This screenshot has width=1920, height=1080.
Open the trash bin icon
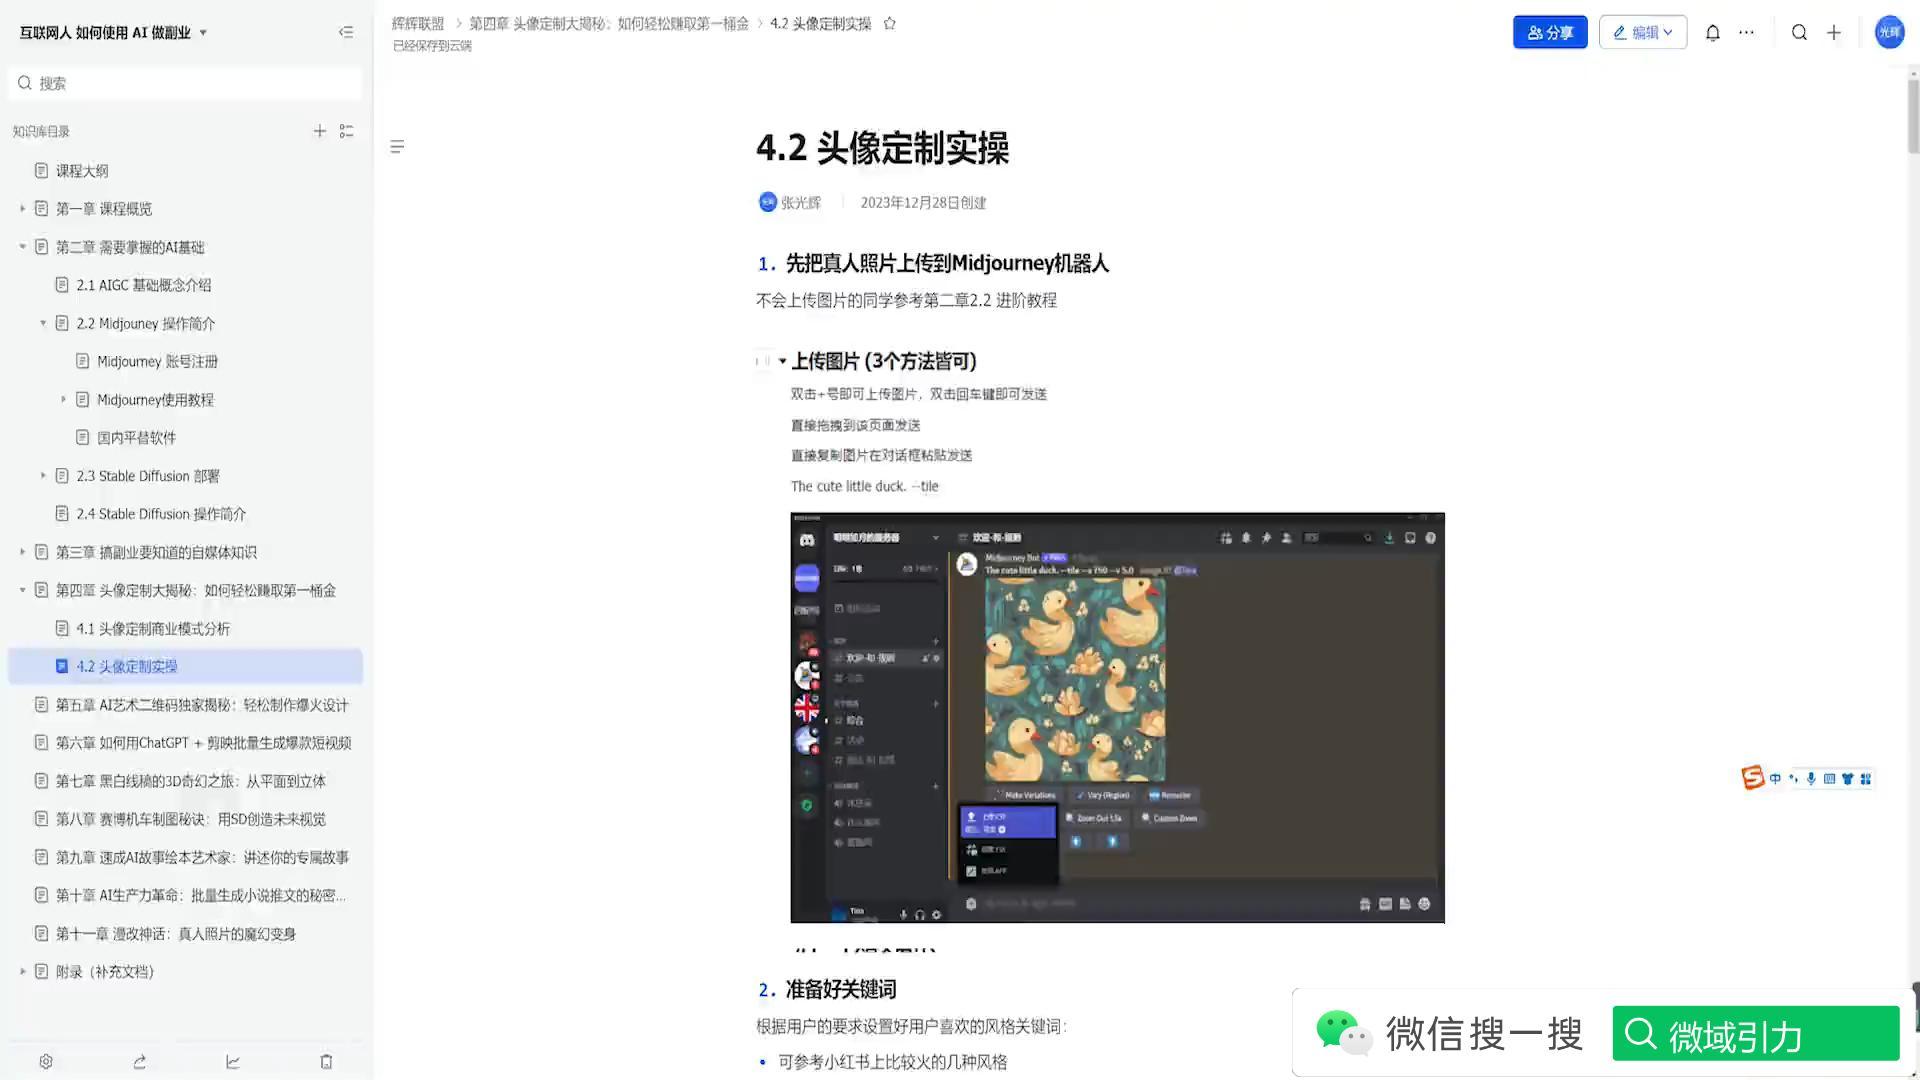click(x=326, y=1061)
